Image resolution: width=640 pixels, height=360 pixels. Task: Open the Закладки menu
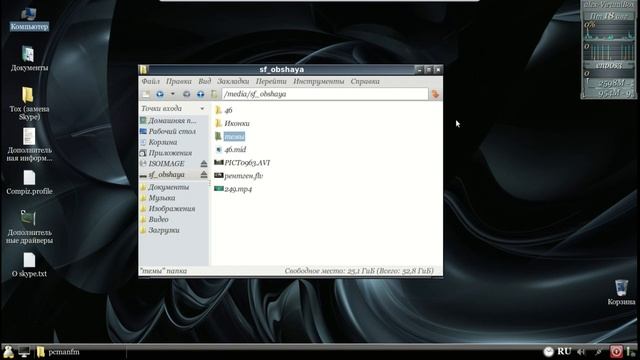233,82
